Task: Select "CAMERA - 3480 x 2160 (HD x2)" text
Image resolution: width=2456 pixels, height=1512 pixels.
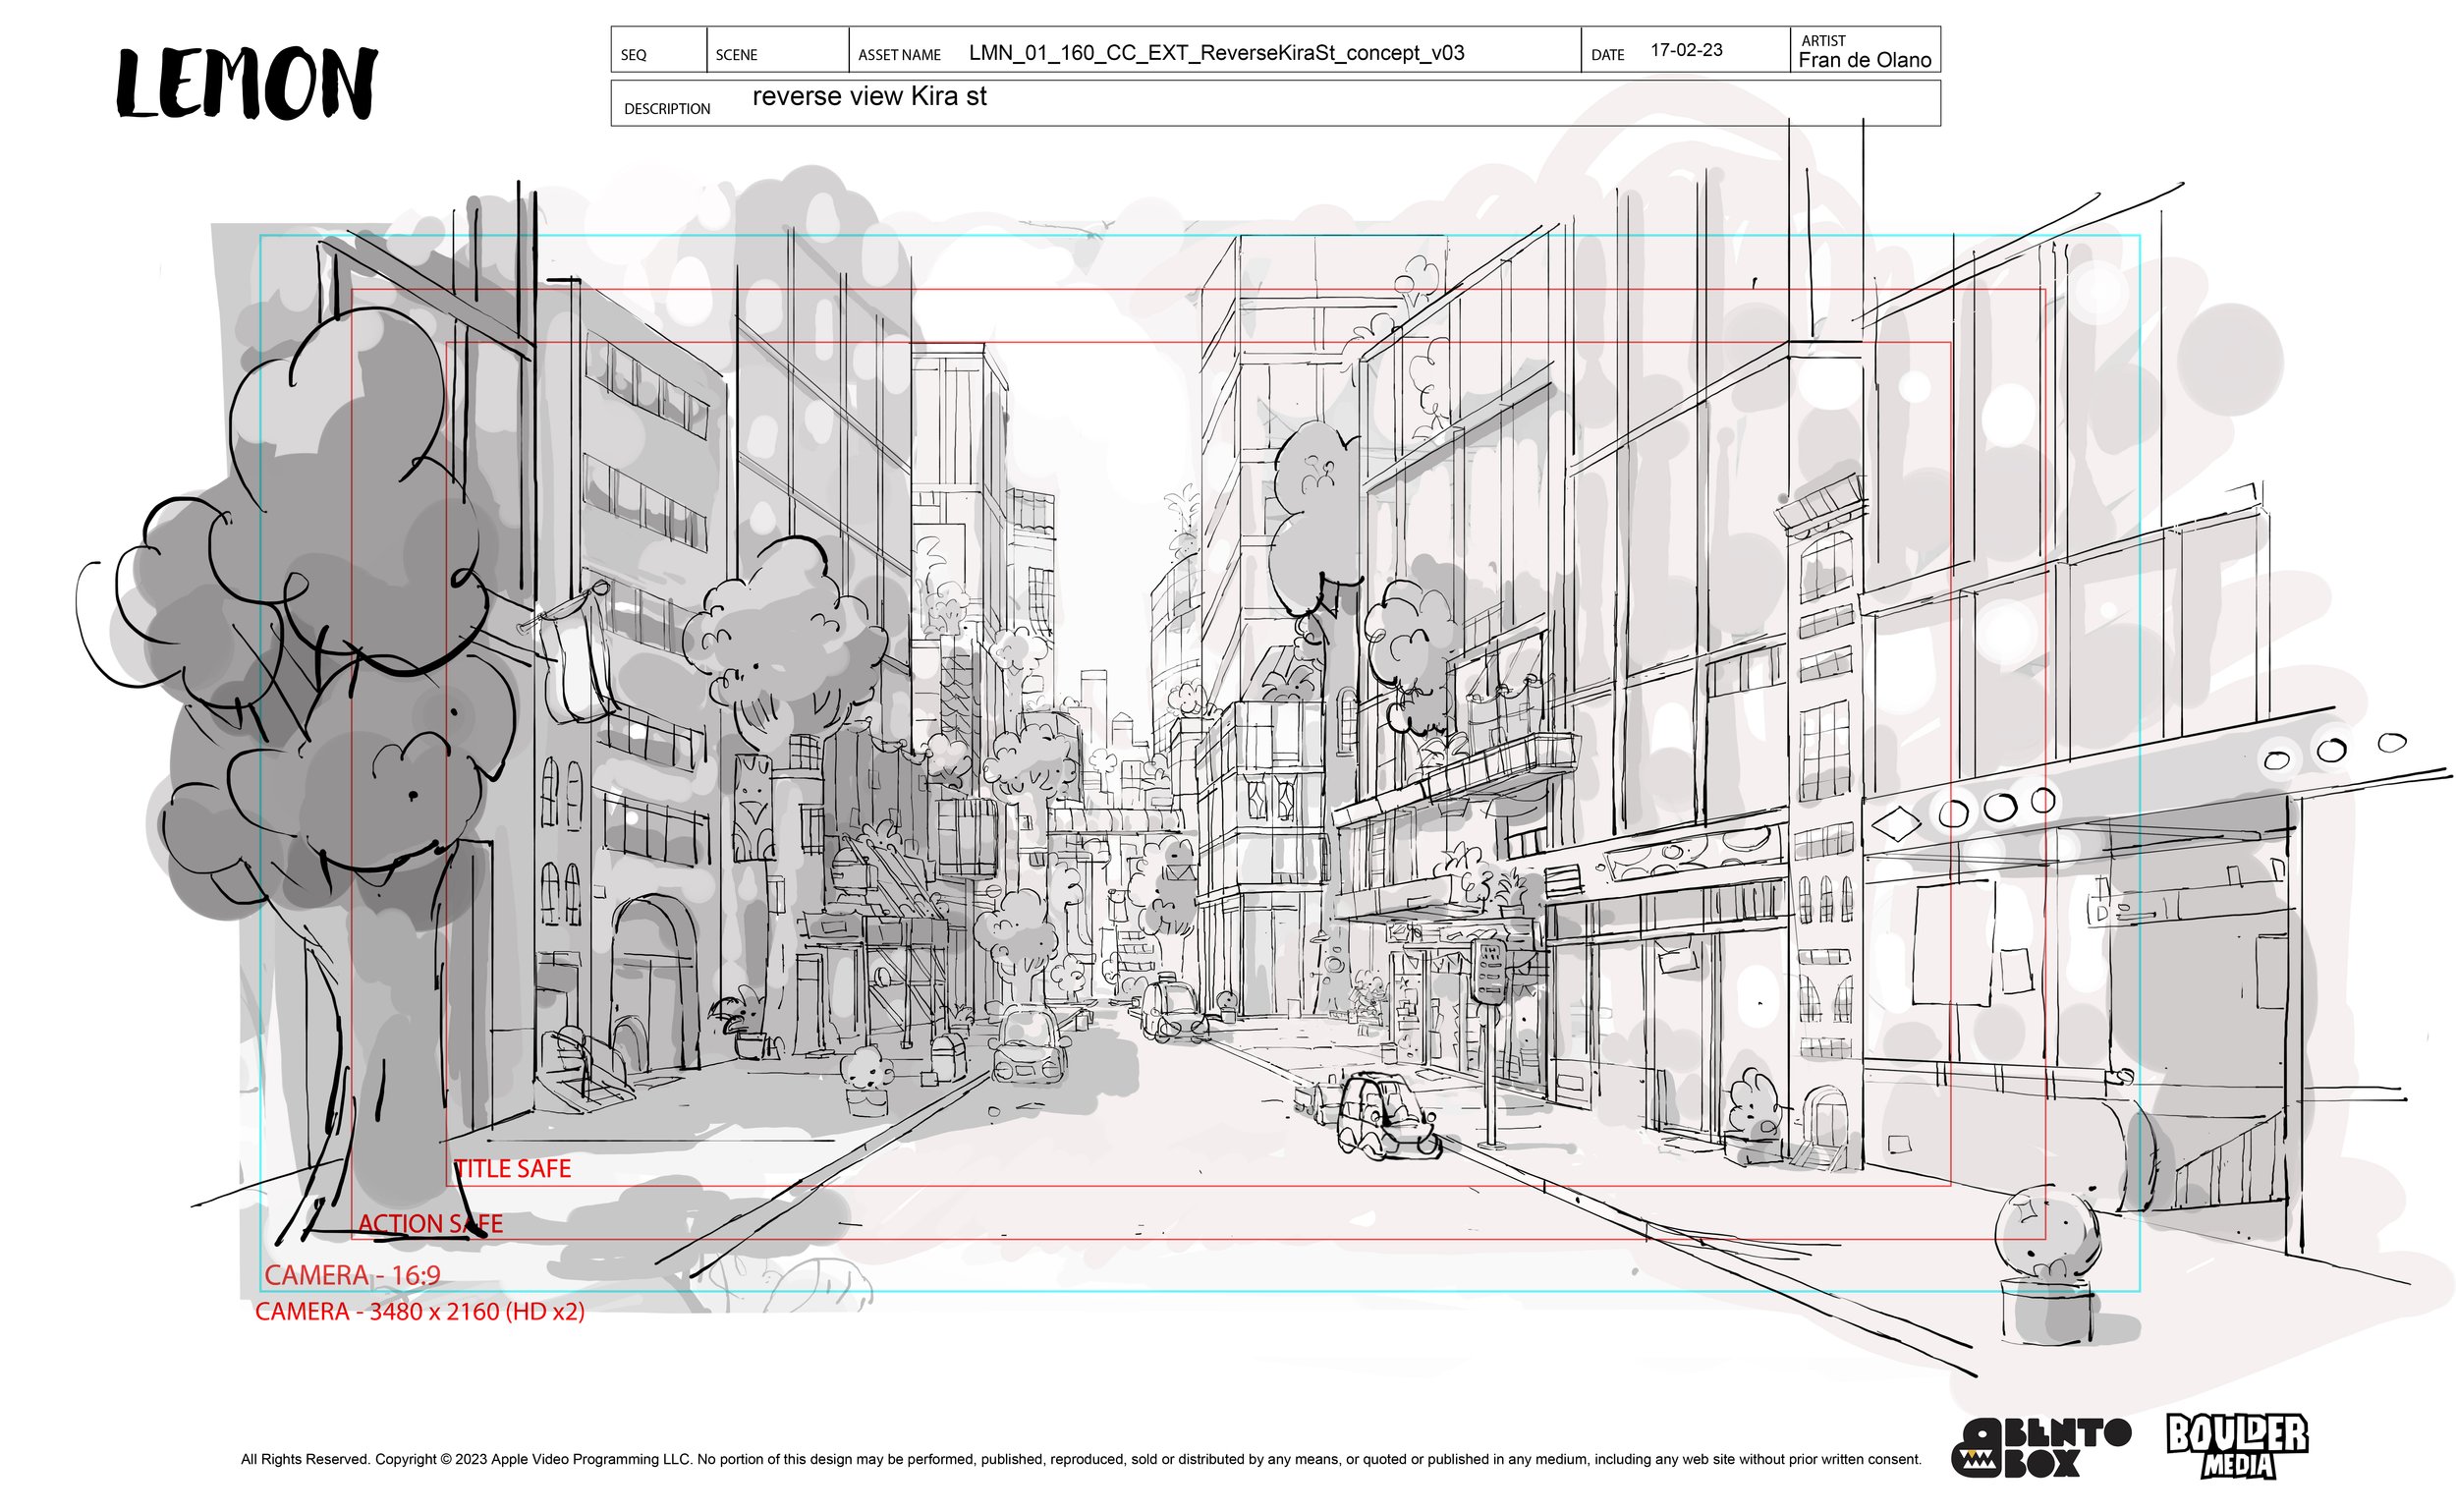Action: (420, 1311)
